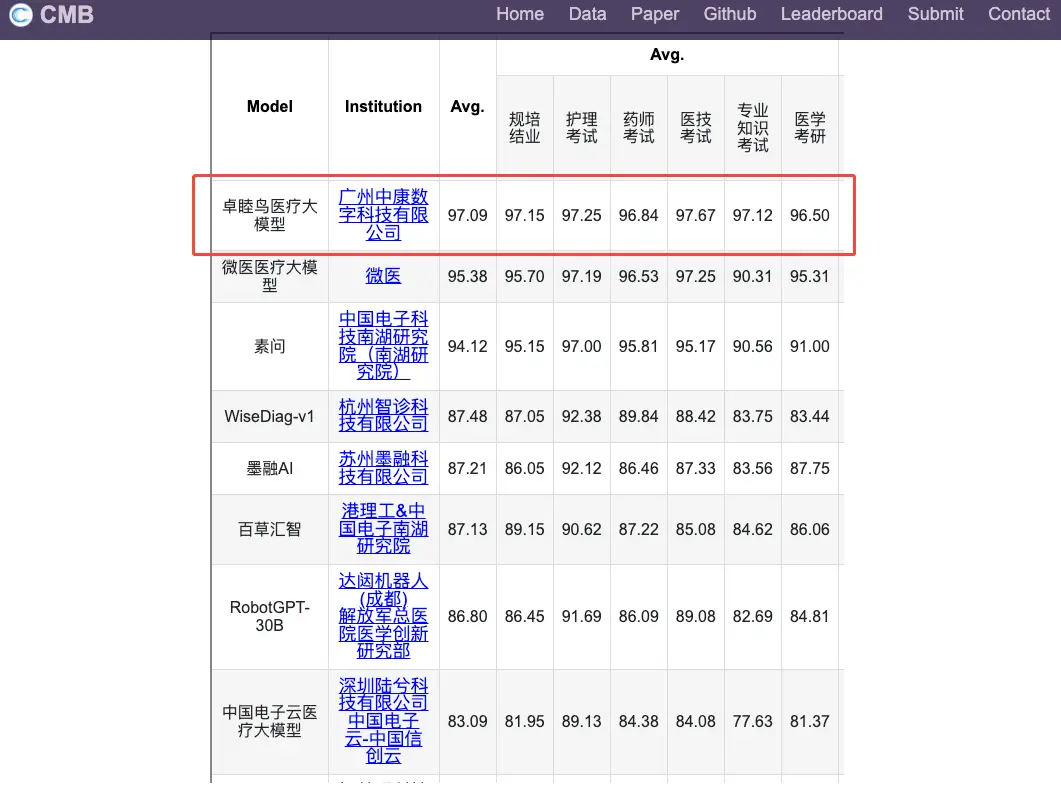Click the 港理工&中国电子南湖研究院 link
The image size is (1061, 793).
click(383, 528)
